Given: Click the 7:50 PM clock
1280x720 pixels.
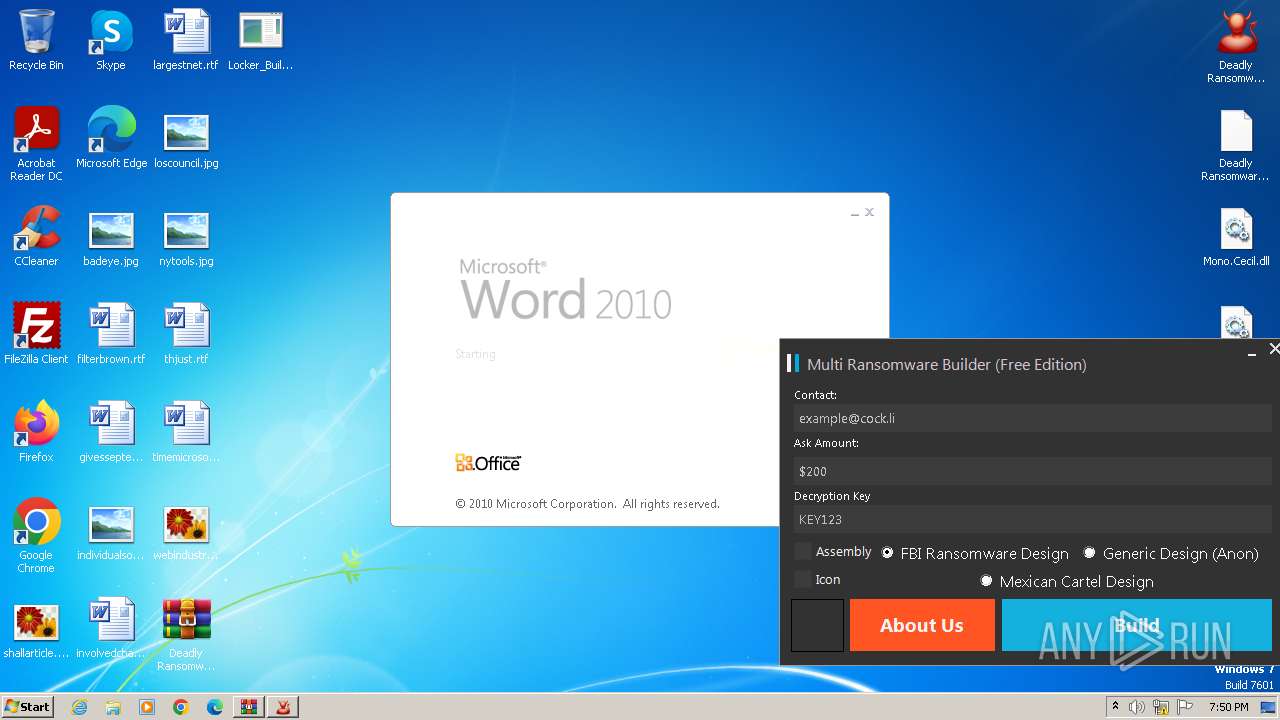Looking at the screenshot, I should [1228, 707].
